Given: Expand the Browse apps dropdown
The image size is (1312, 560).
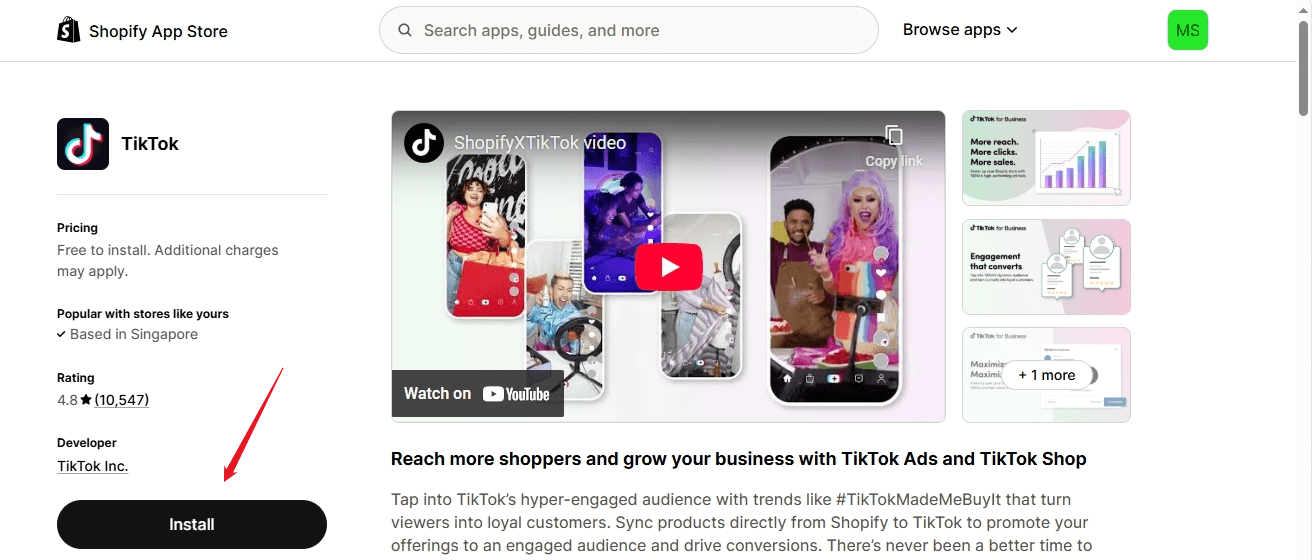Looking at the screenshot, I should pos(960,30).
